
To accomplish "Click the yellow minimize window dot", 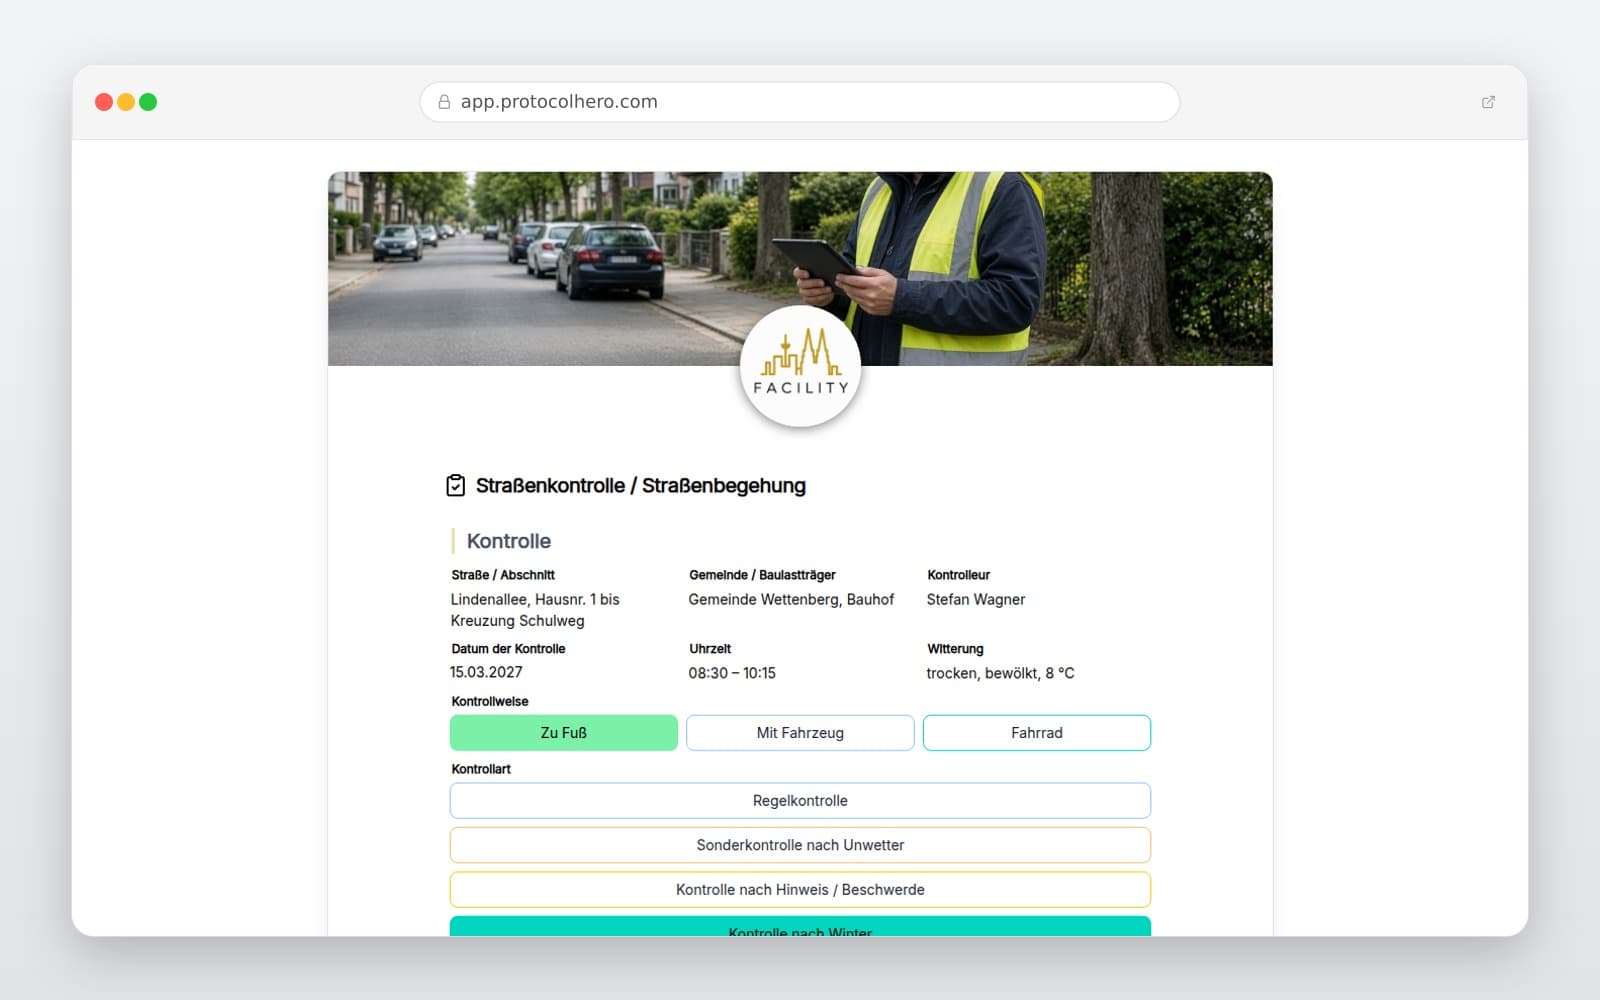I will click(126, 102).
